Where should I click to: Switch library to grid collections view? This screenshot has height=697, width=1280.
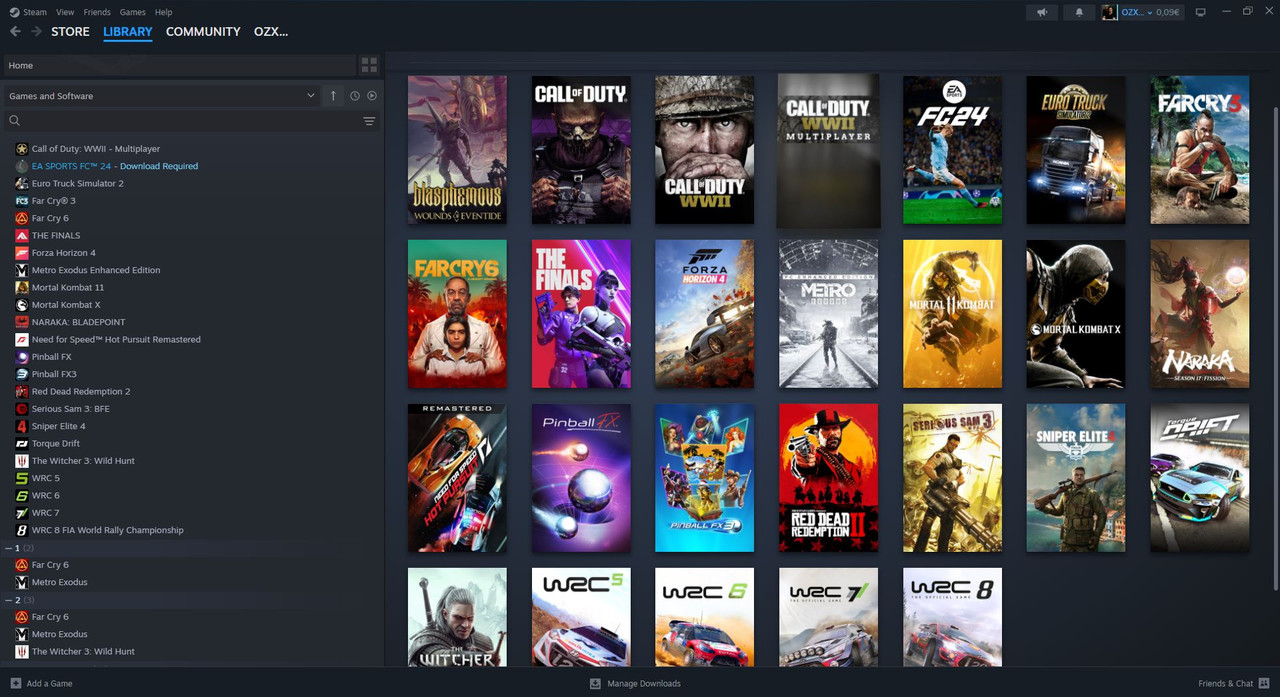click(x=370, y=65)
